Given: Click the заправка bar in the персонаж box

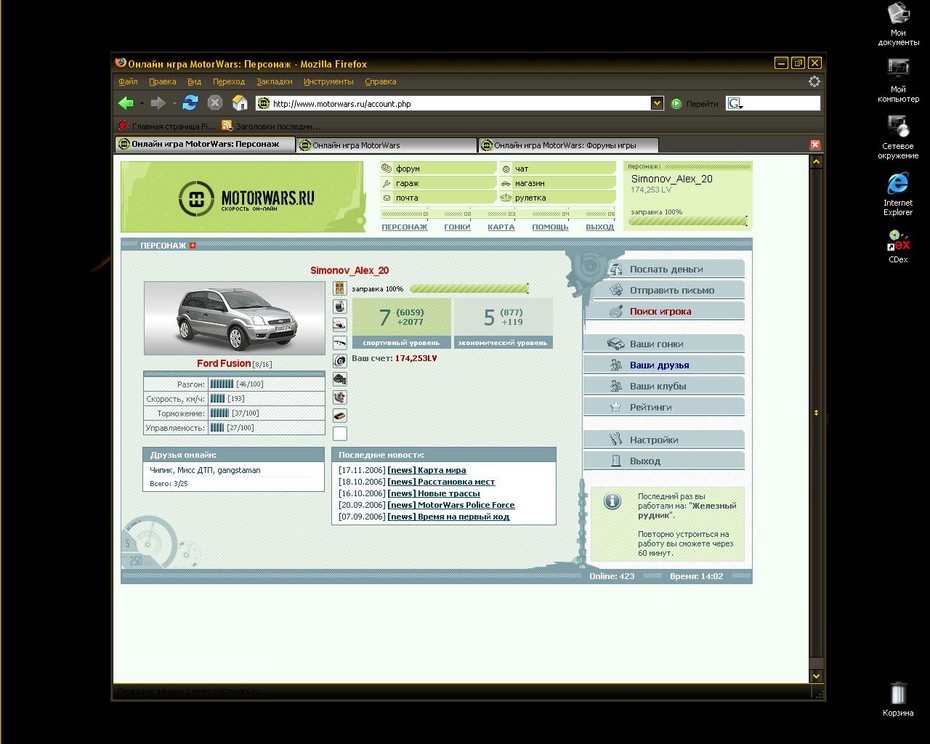Looking at the screenshot, I should pyautogui.click(x=688, y=221).
